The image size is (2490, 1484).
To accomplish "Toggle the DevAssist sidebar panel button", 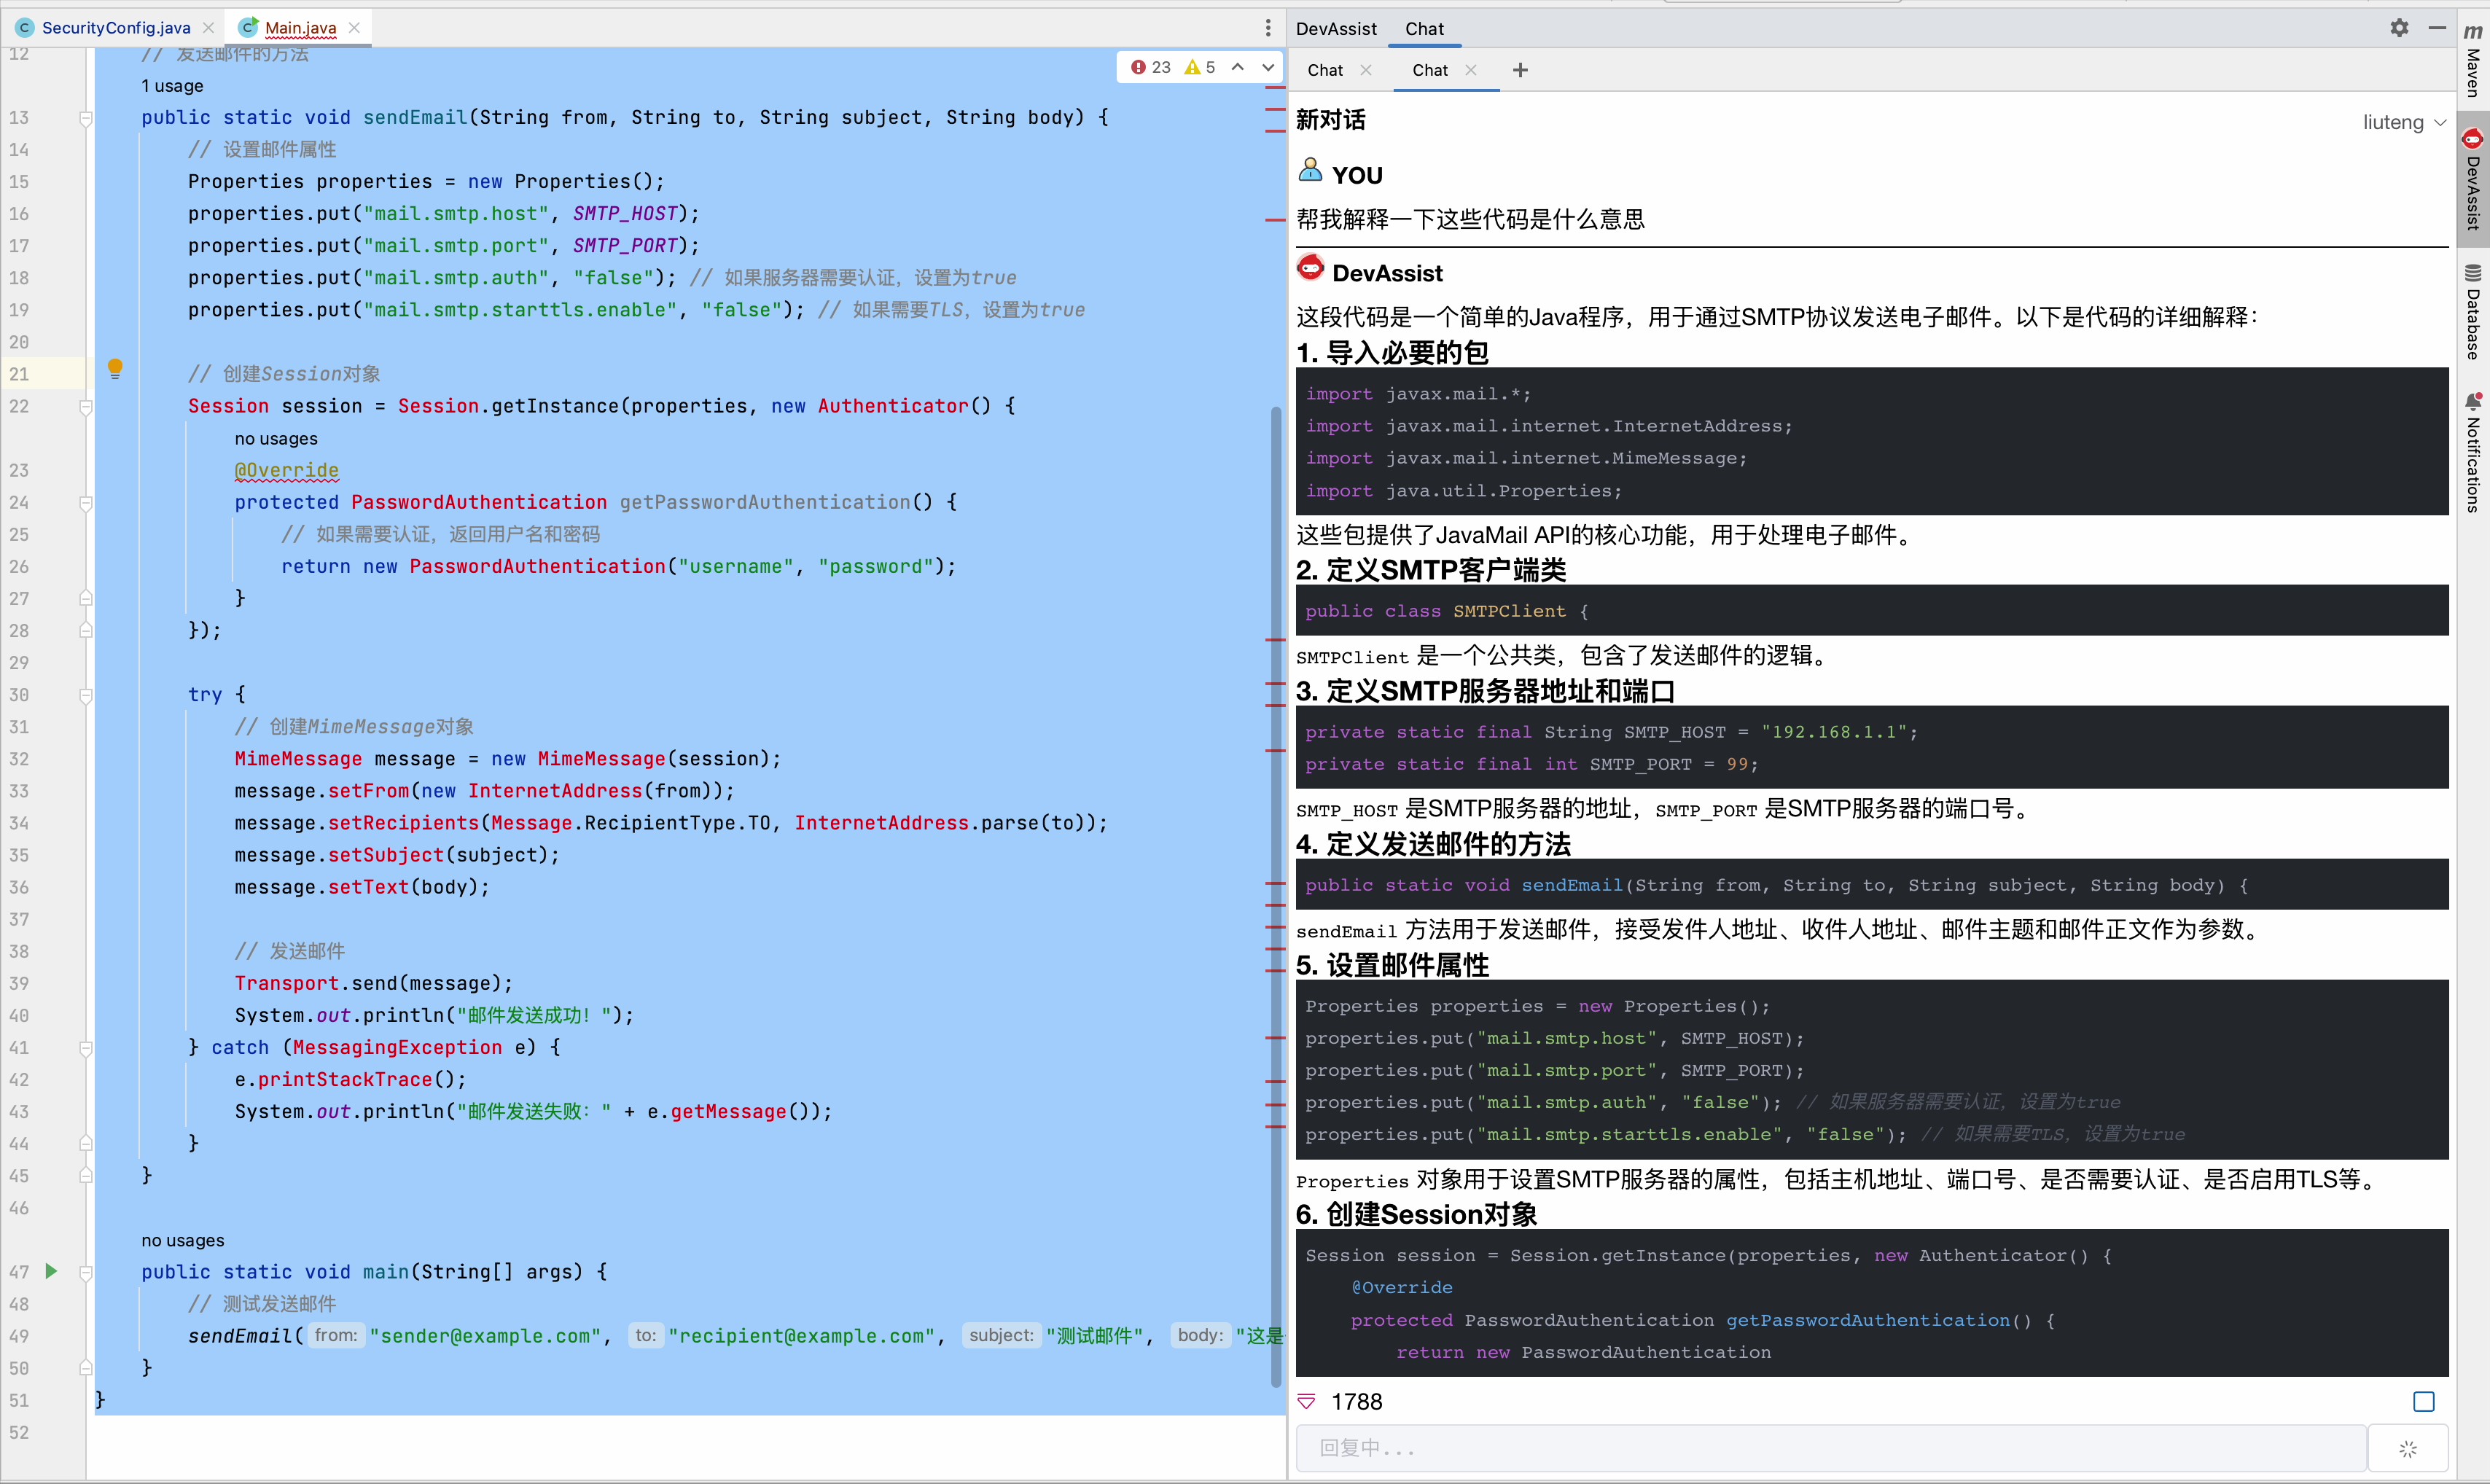I will tap(2473, 180).
